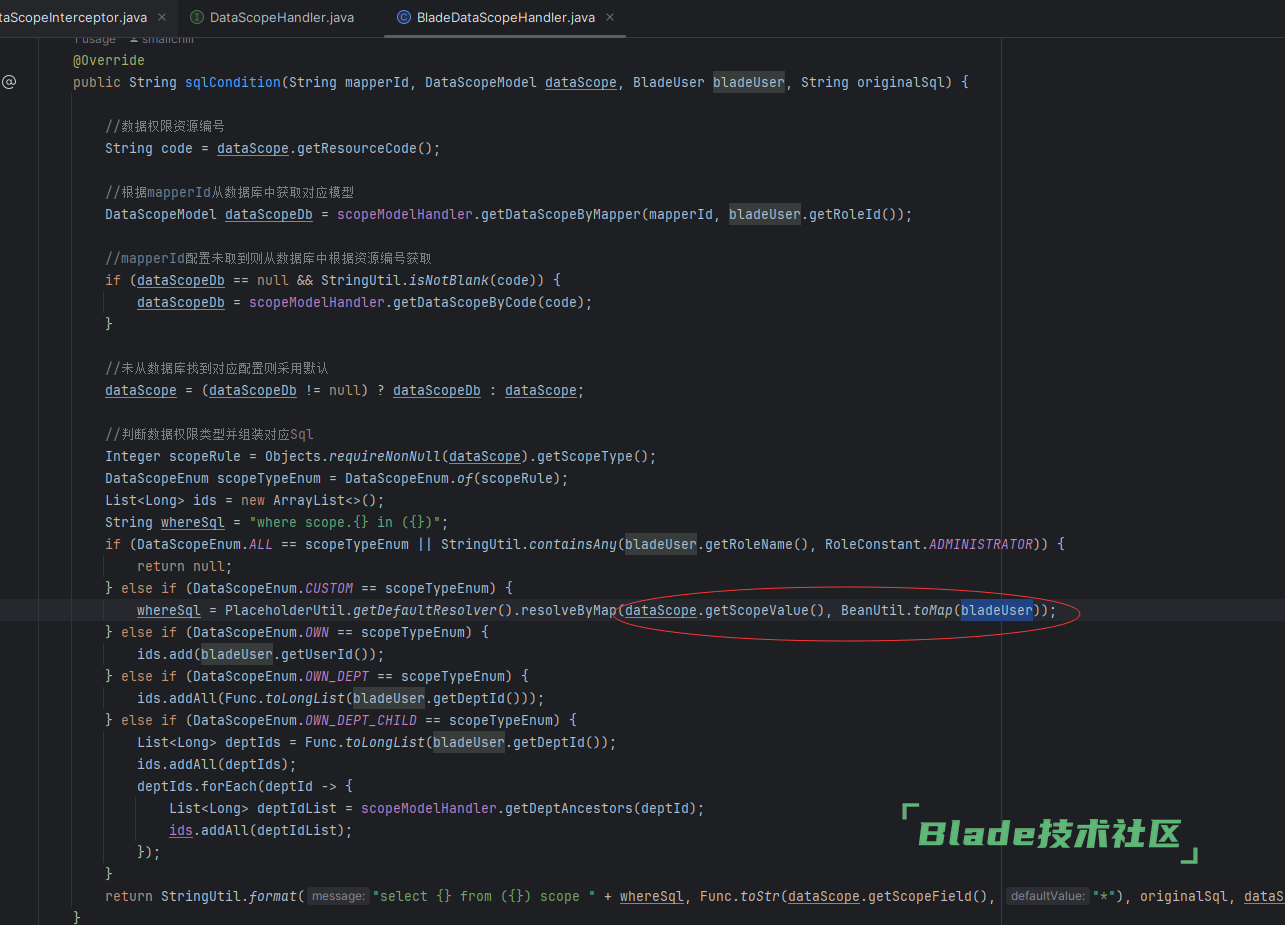The image size is (1285, 925).
Task: Click Objects.requireNonNull call
Action: click(353, 456)
